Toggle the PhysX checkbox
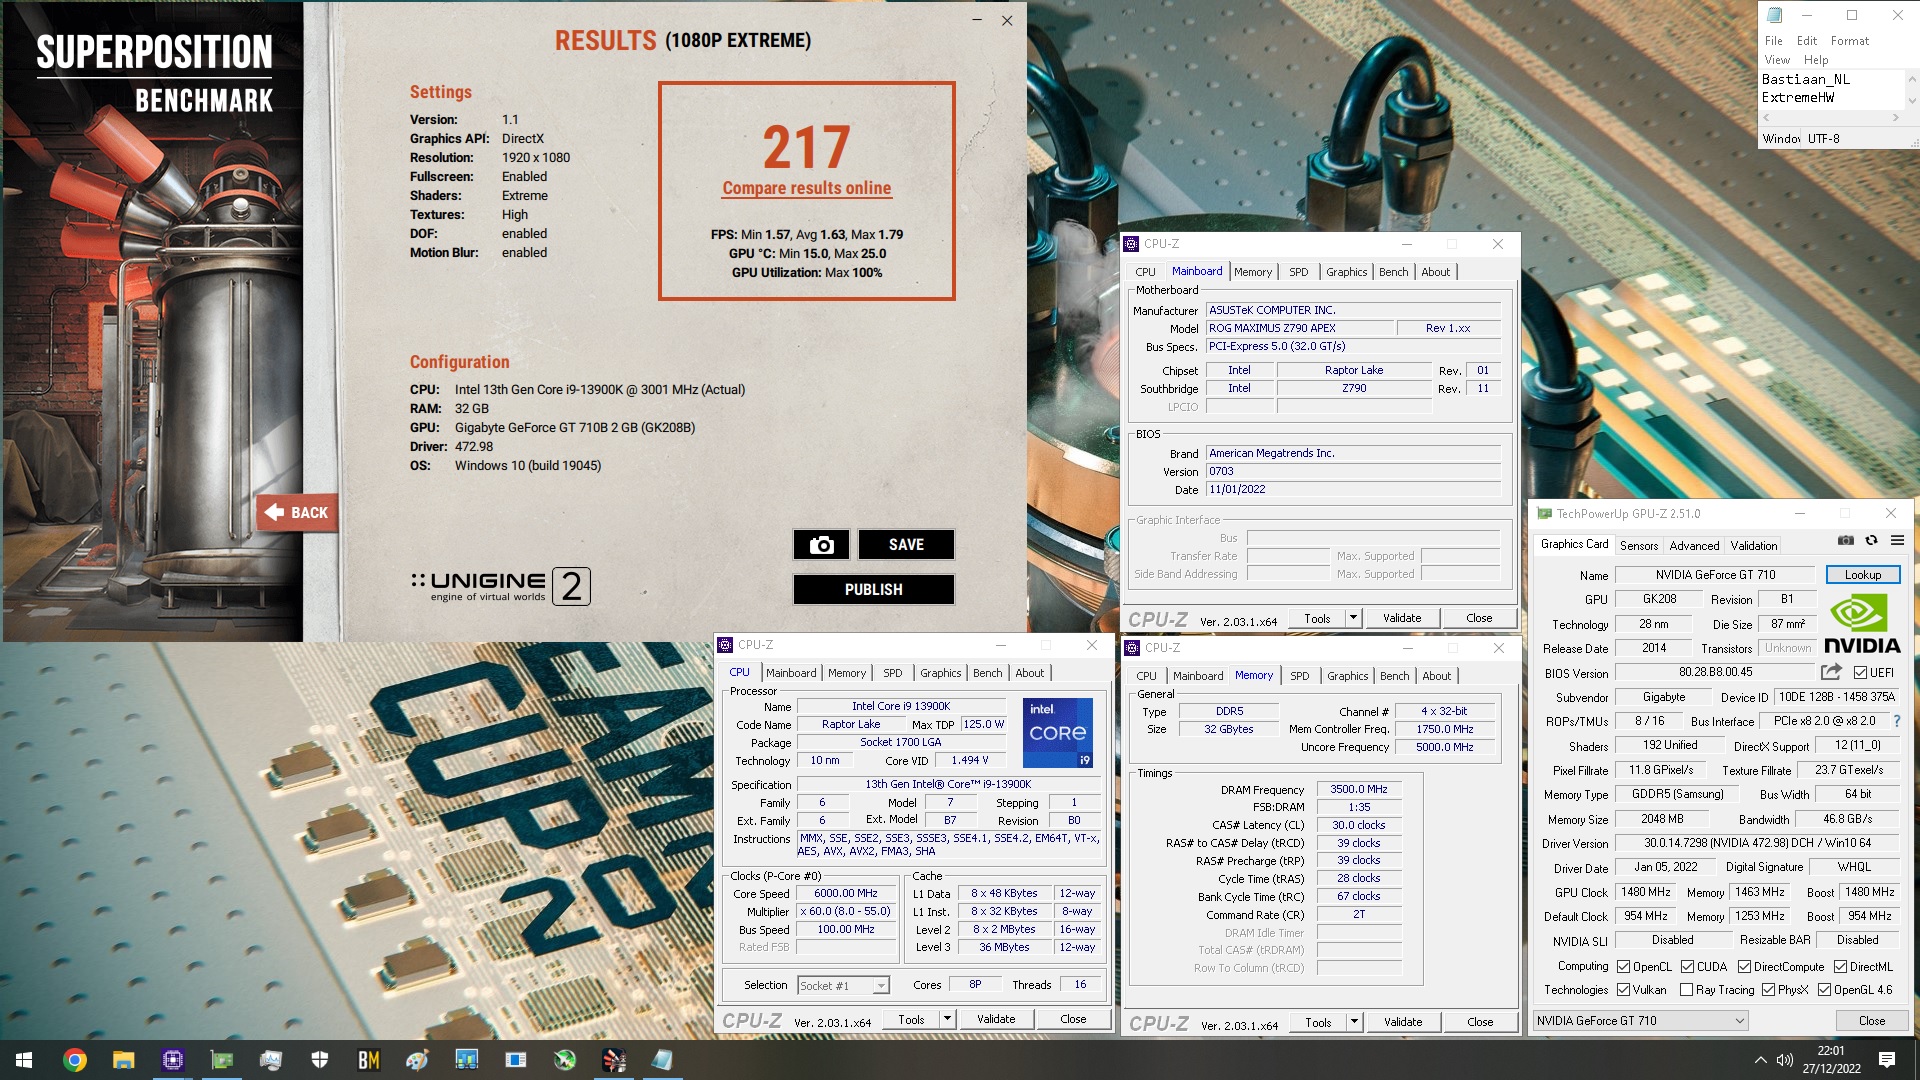Image resolution: width=1920 pixels, height=1080 pixels. click(x=1769, y=990)
